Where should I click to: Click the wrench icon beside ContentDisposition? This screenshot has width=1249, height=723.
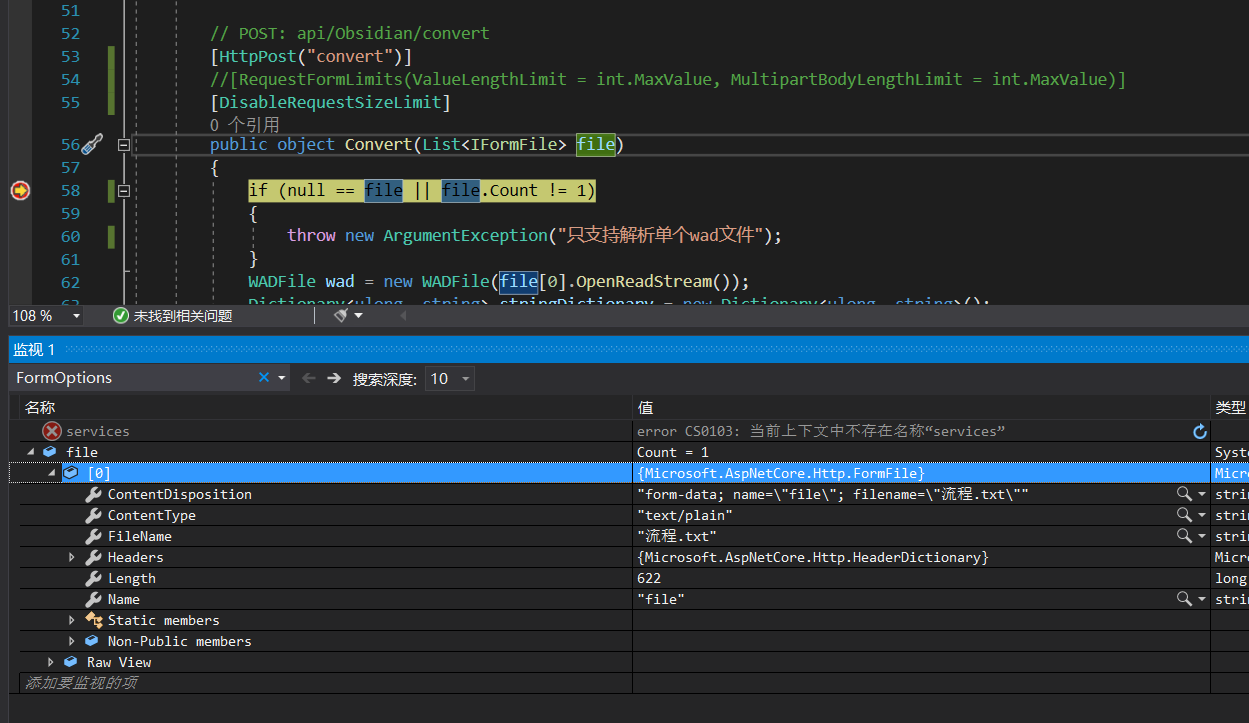pos(93,494)
